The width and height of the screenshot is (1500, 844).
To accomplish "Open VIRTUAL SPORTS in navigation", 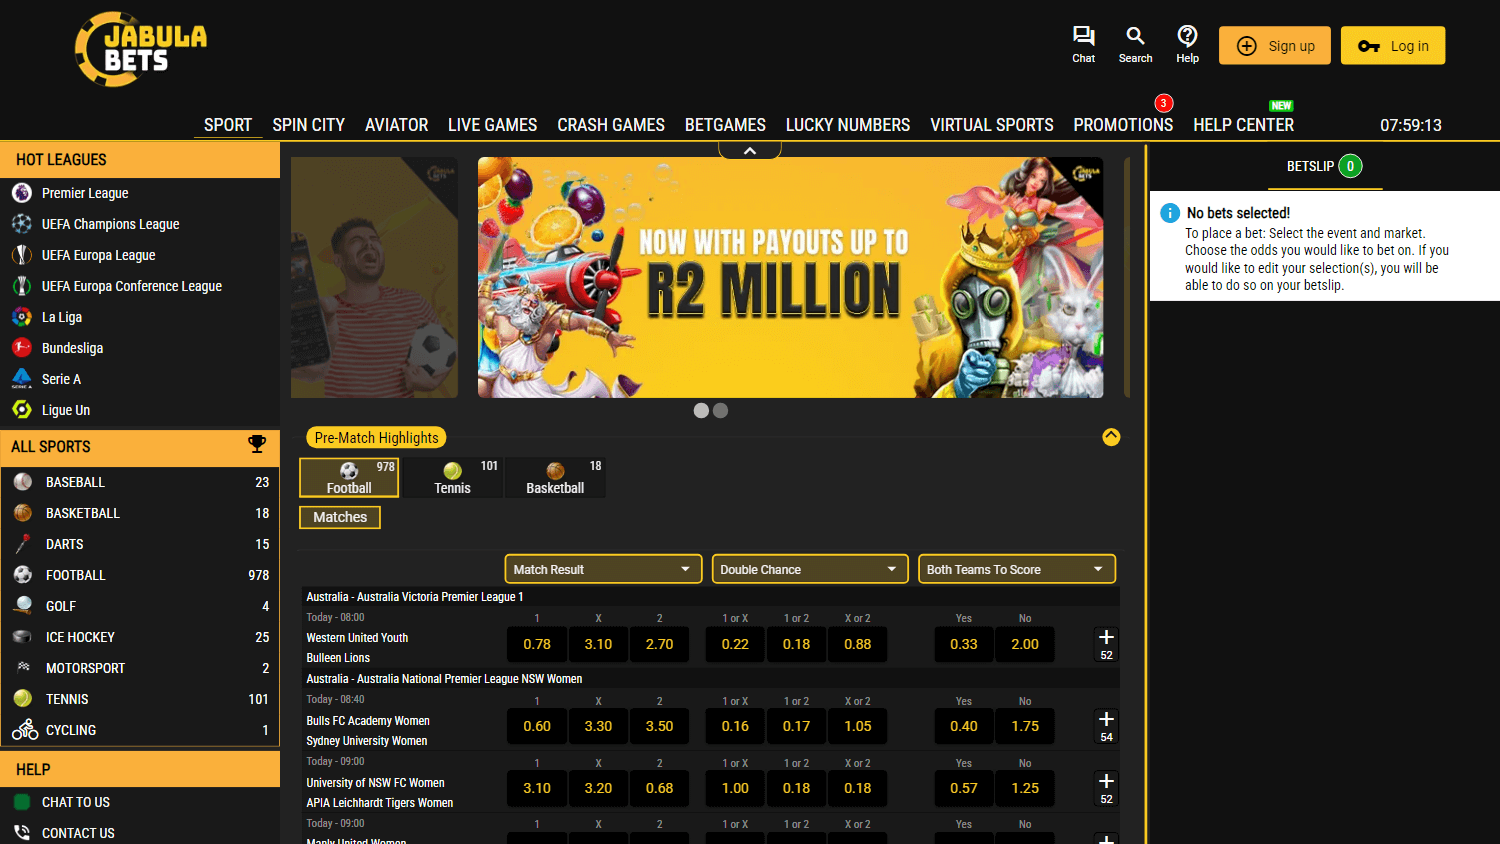I will 991,125.
